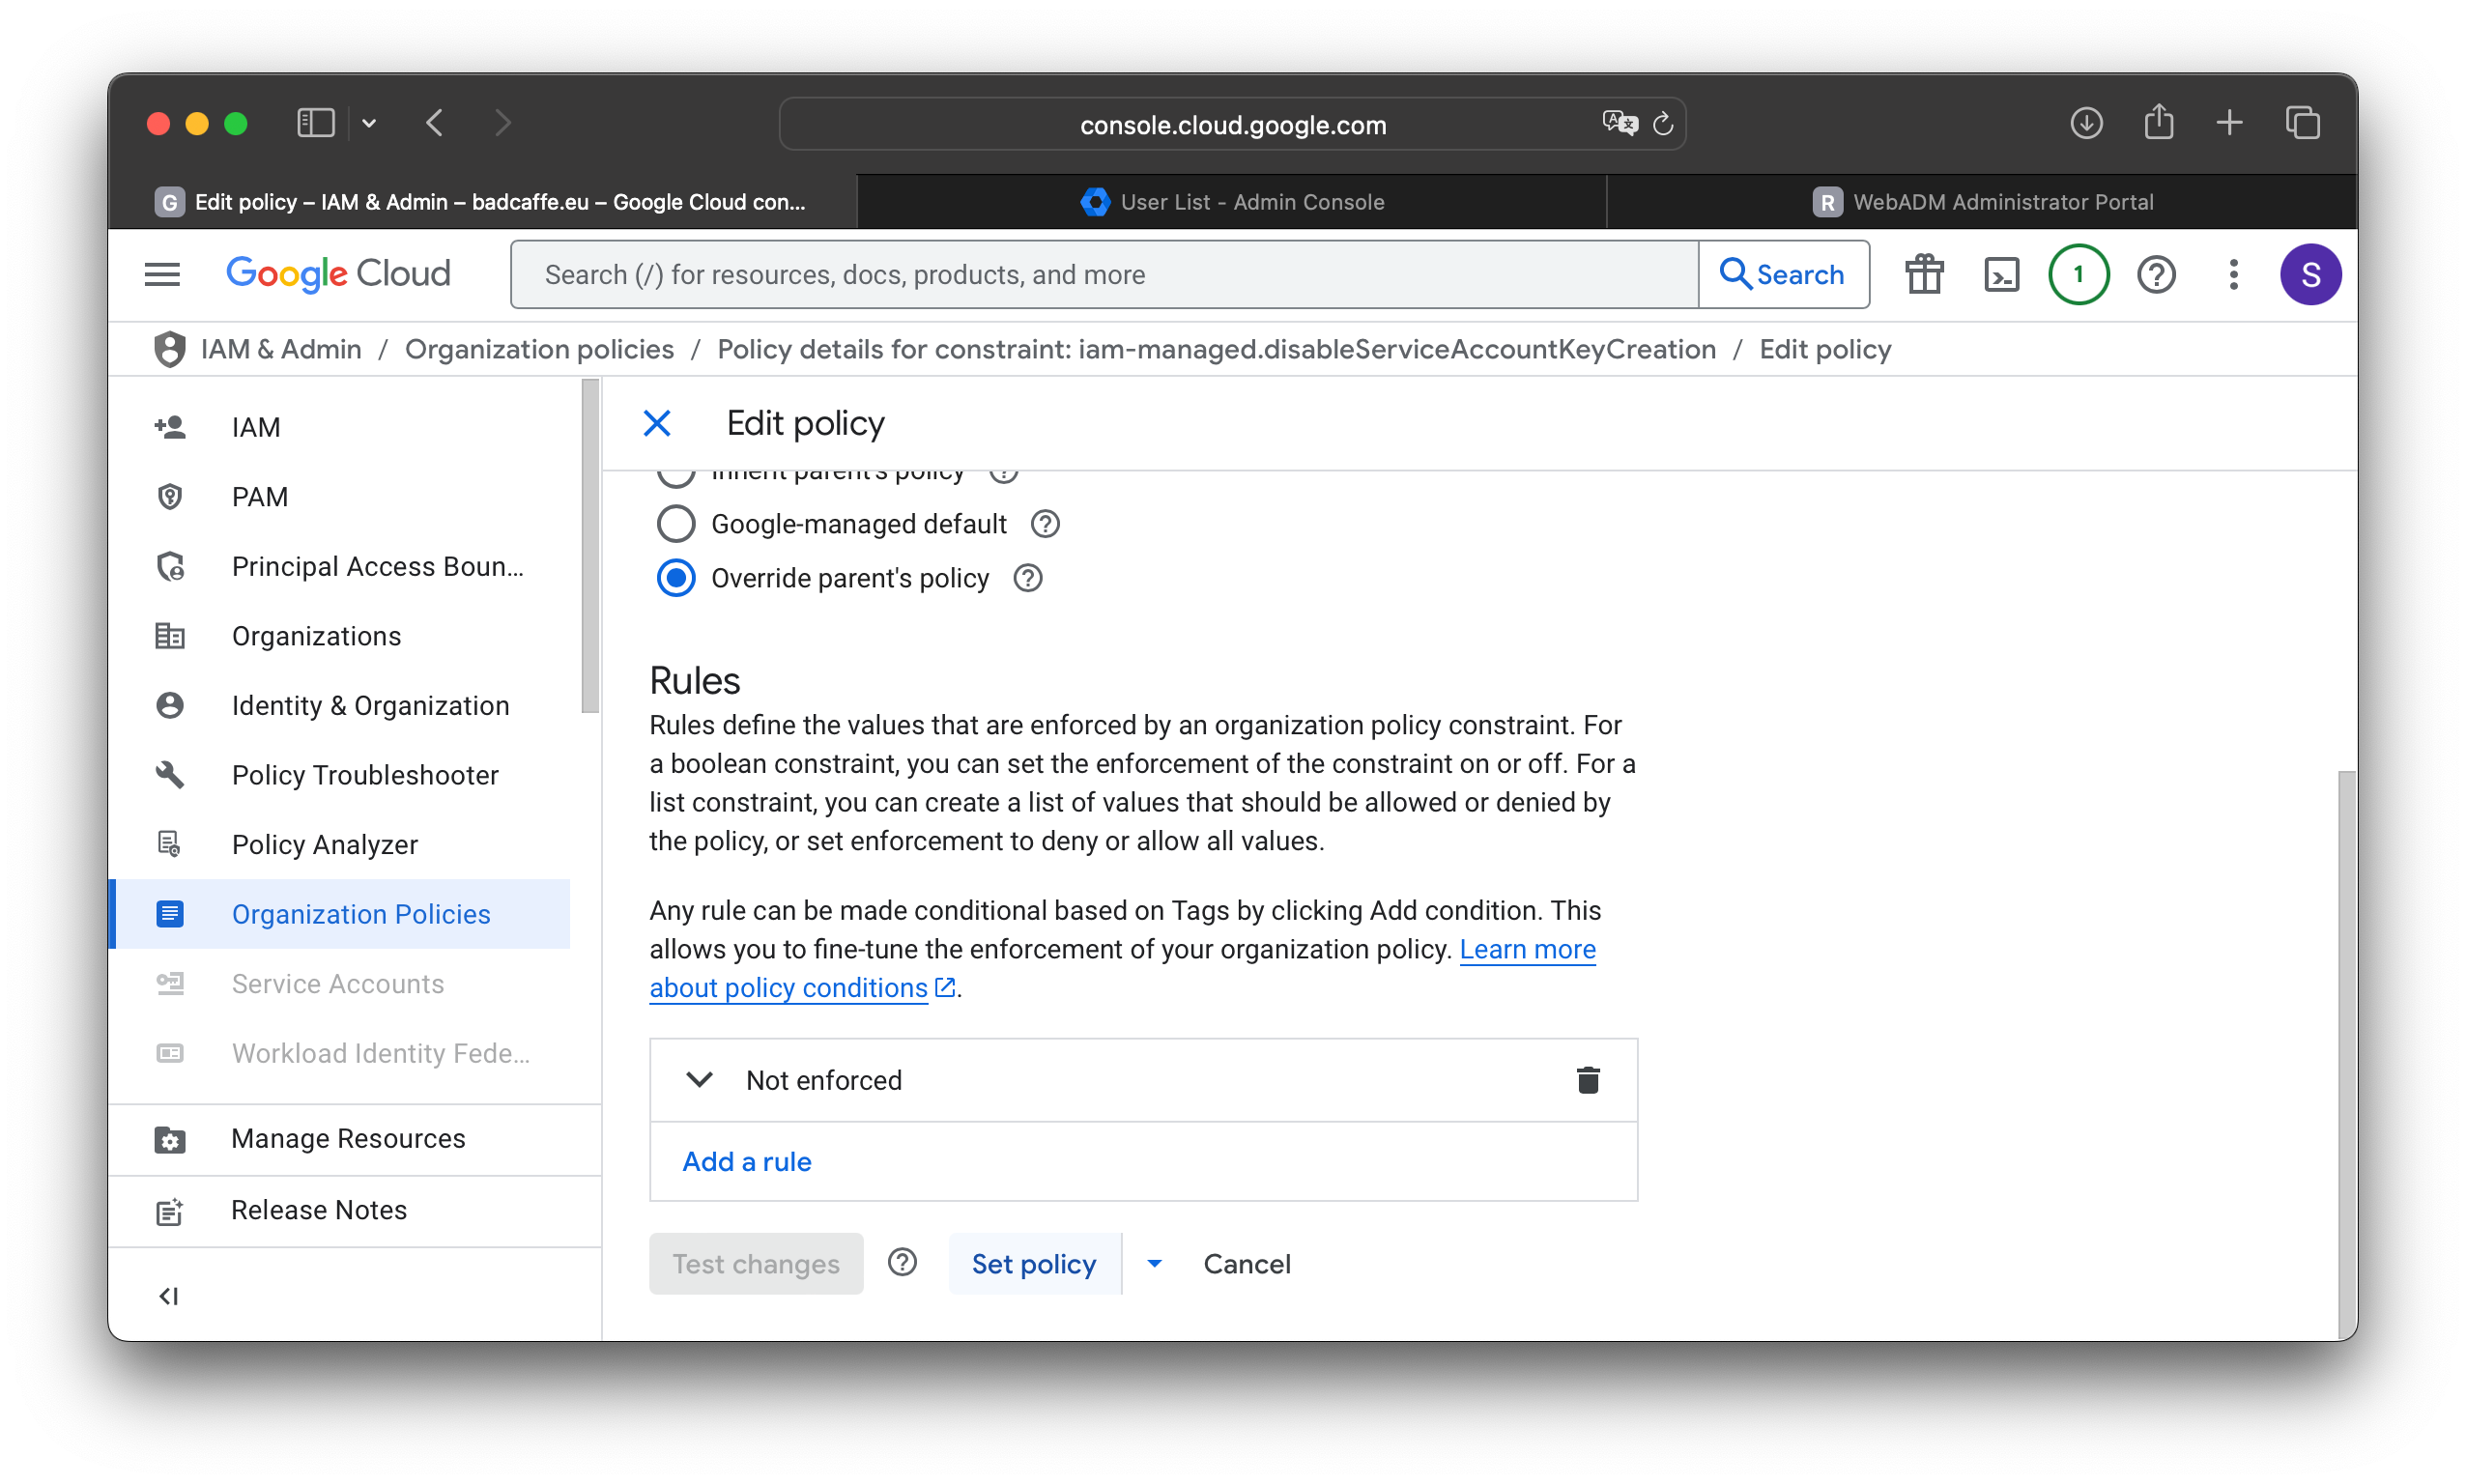Open the help question mark in header

click(2156, 274)
